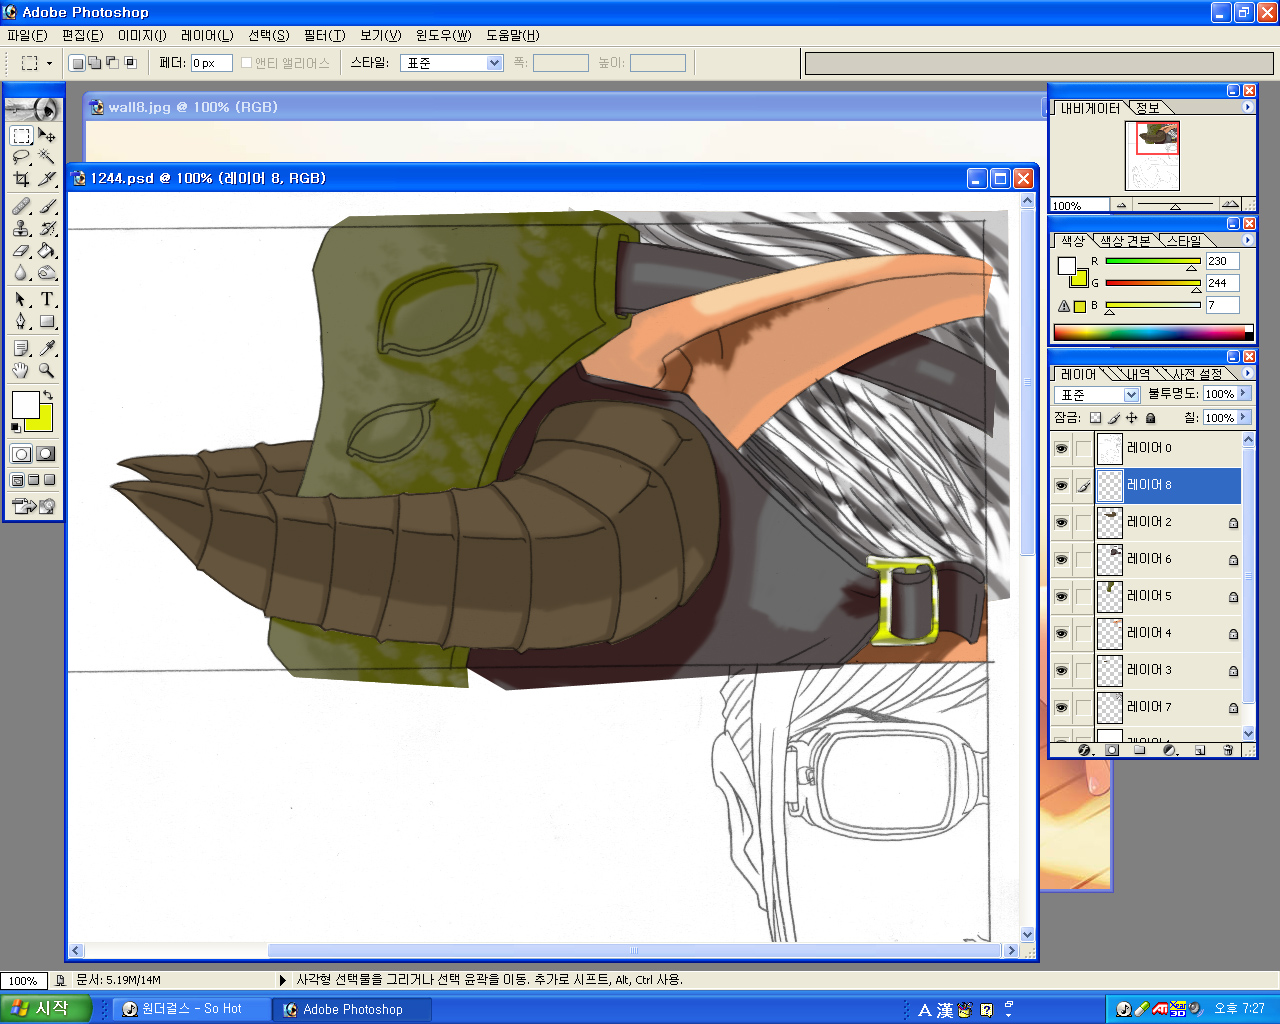Select the Blur tool
Viewport: 1280px width, 1024px height.
tap(21, 272)
